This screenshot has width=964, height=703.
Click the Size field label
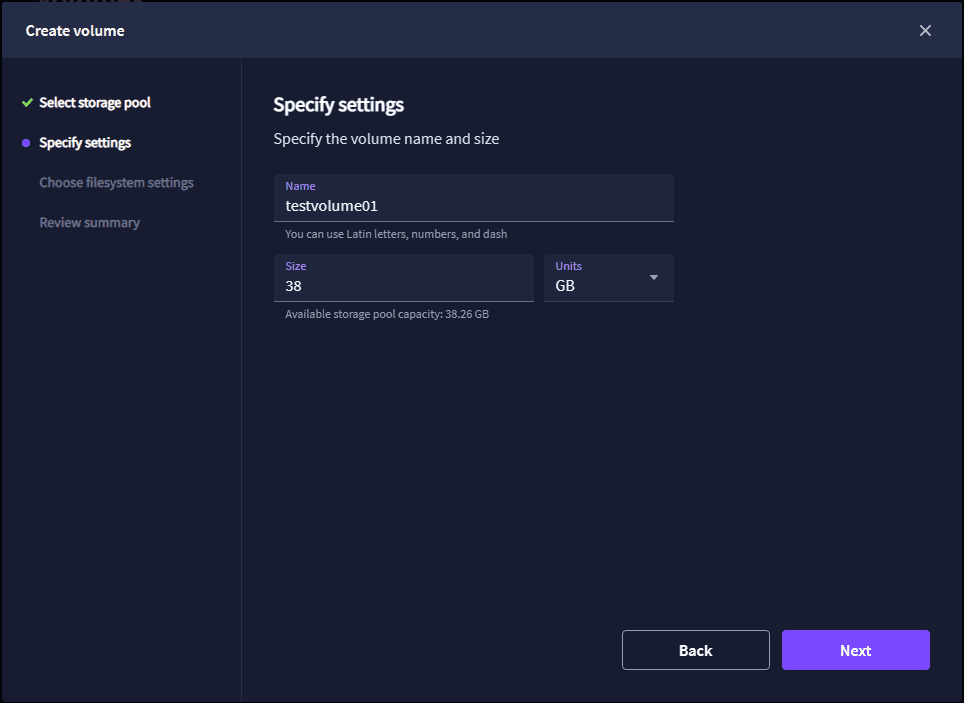coord(296,266)
